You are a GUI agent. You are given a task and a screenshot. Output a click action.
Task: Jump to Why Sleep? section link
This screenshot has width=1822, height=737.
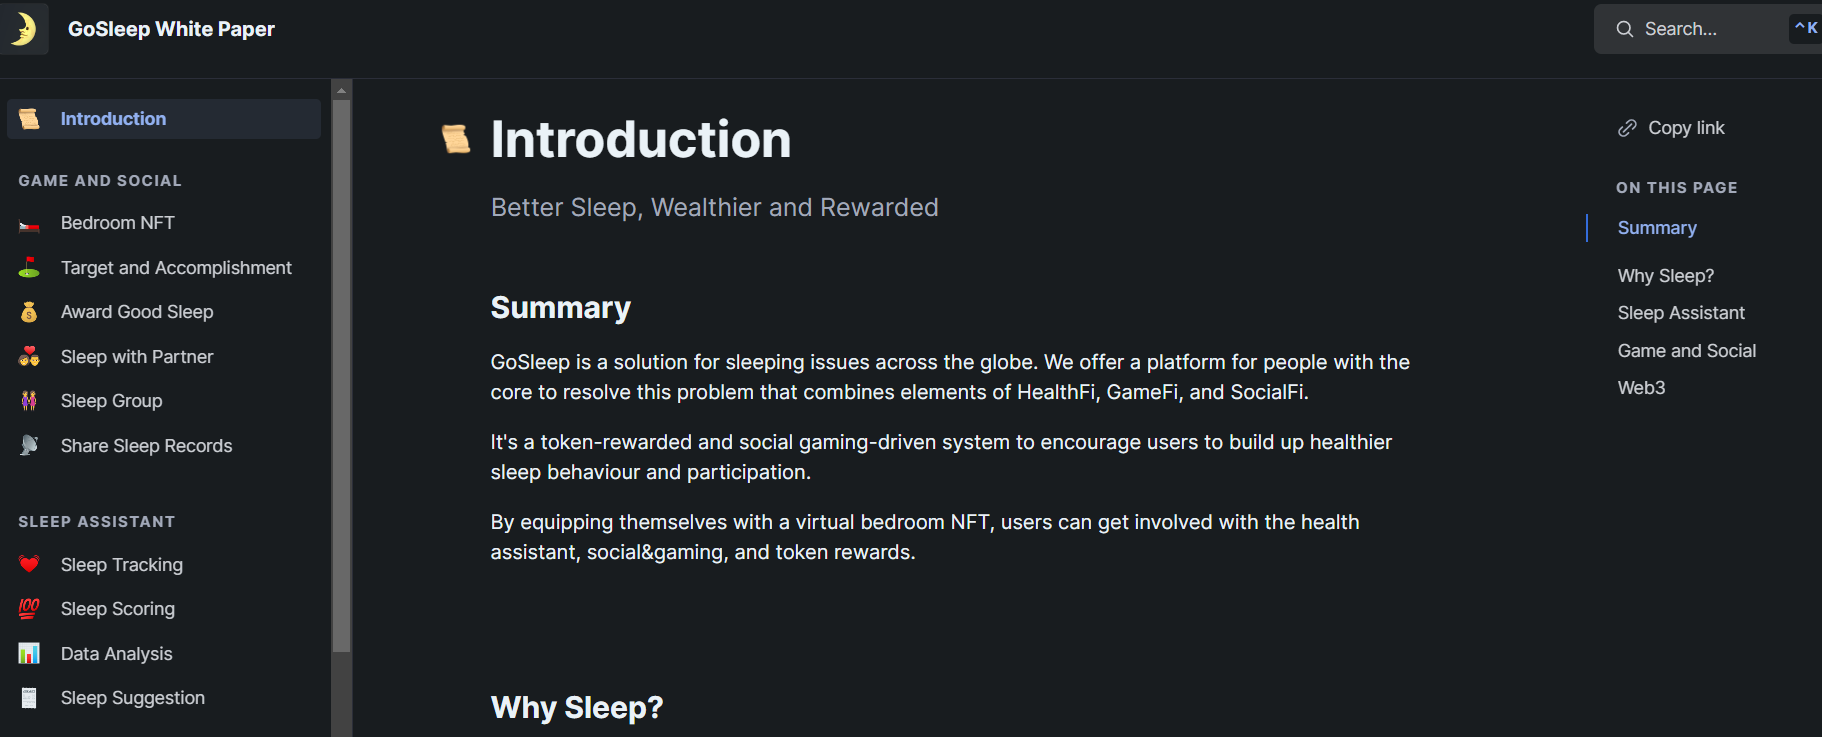(x=1665, y=276)
